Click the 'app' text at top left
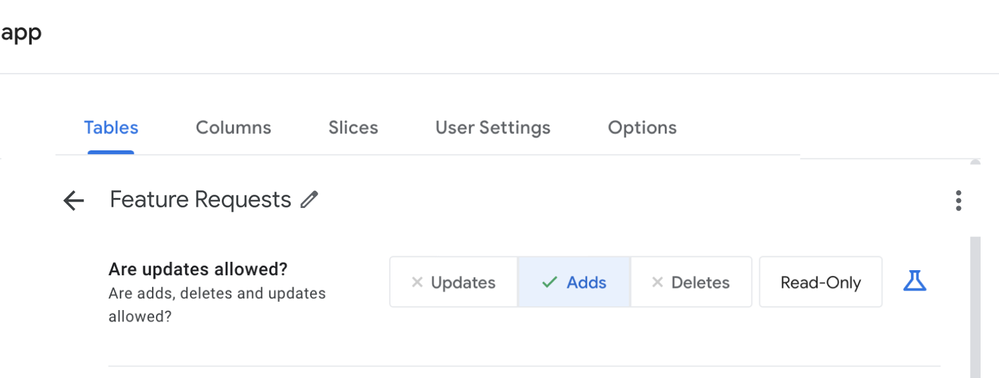The height and width of the screenshot is (378, 999). point(21,33)
